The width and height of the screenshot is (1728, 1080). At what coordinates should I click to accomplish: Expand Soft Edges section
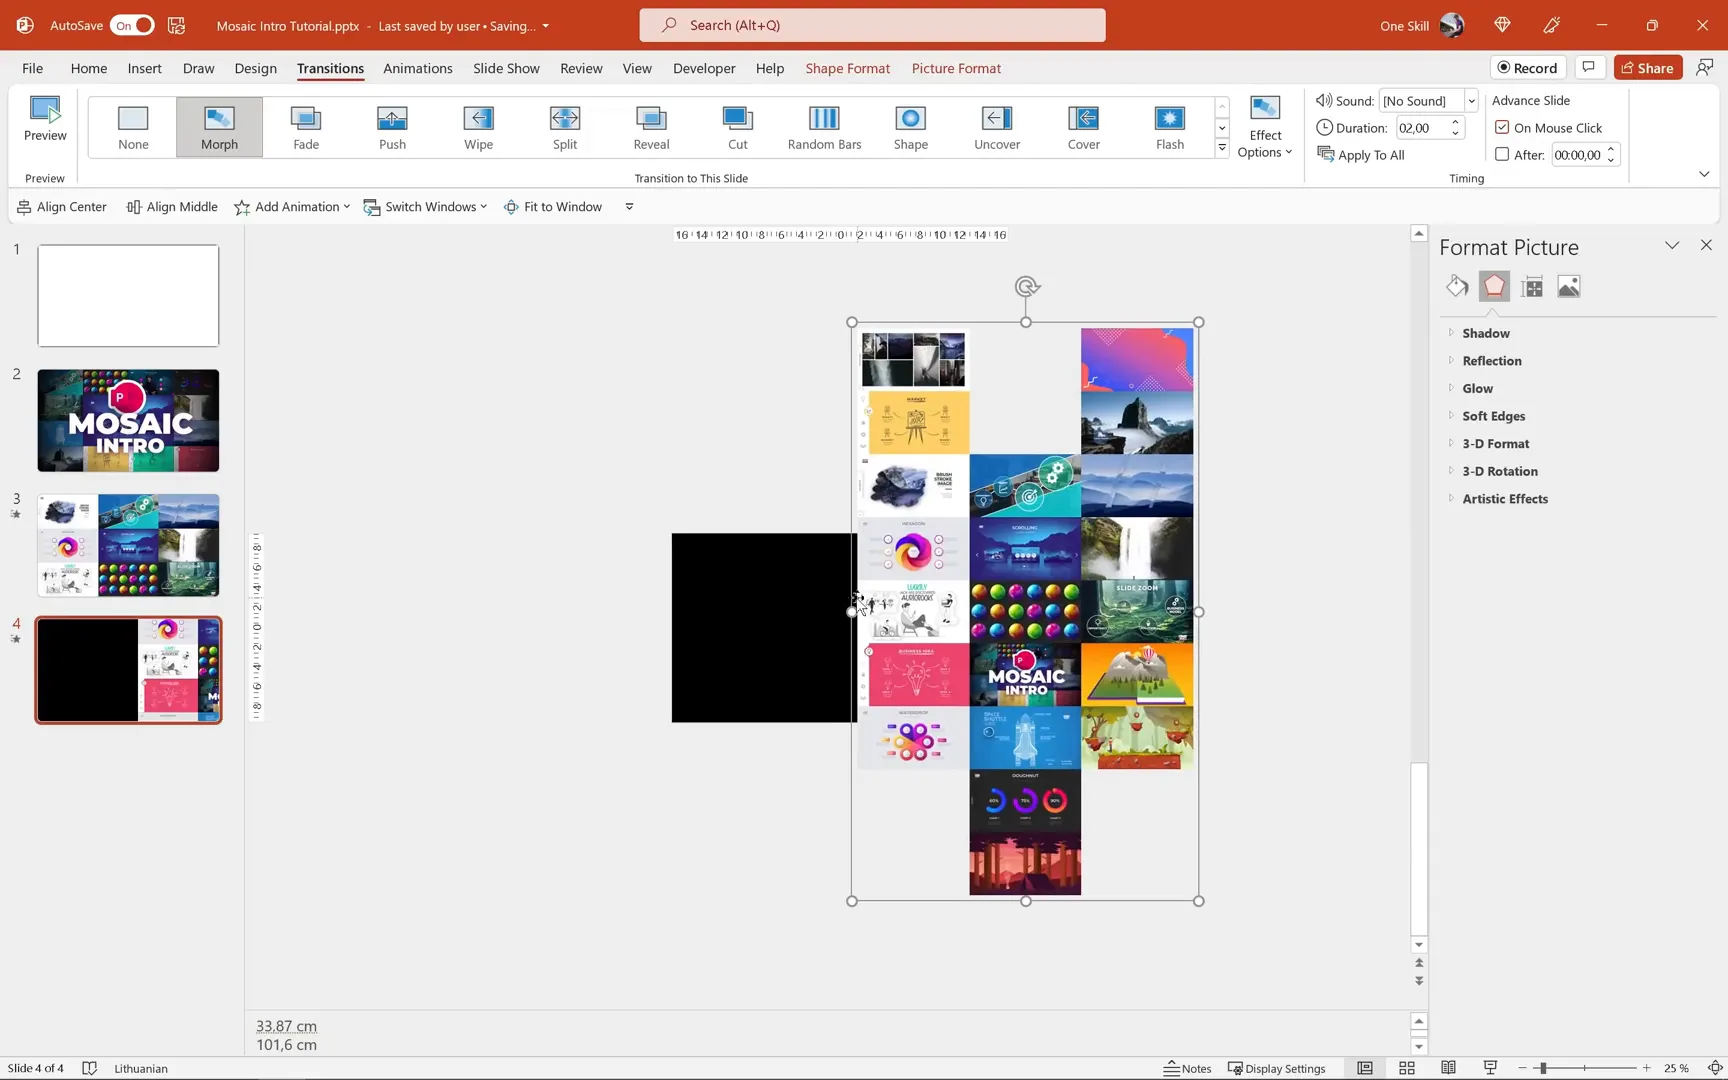(1493, 416)
